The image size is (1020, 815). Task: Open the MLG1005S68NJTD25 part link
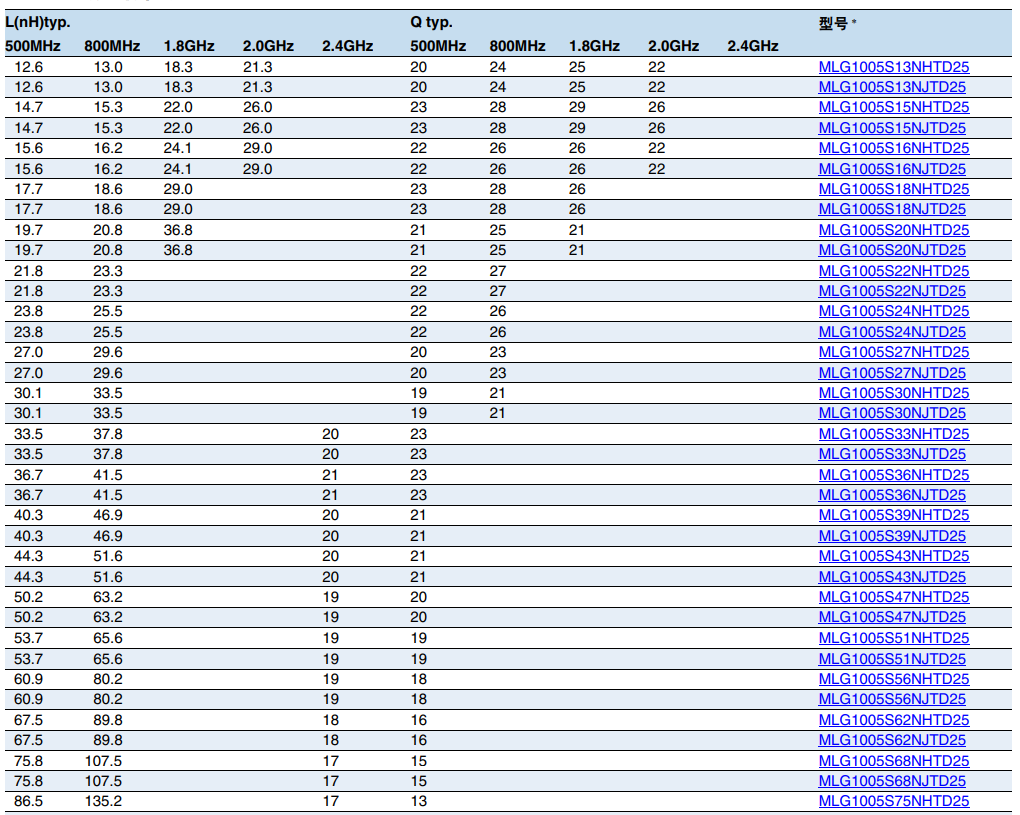coord(892,782)
